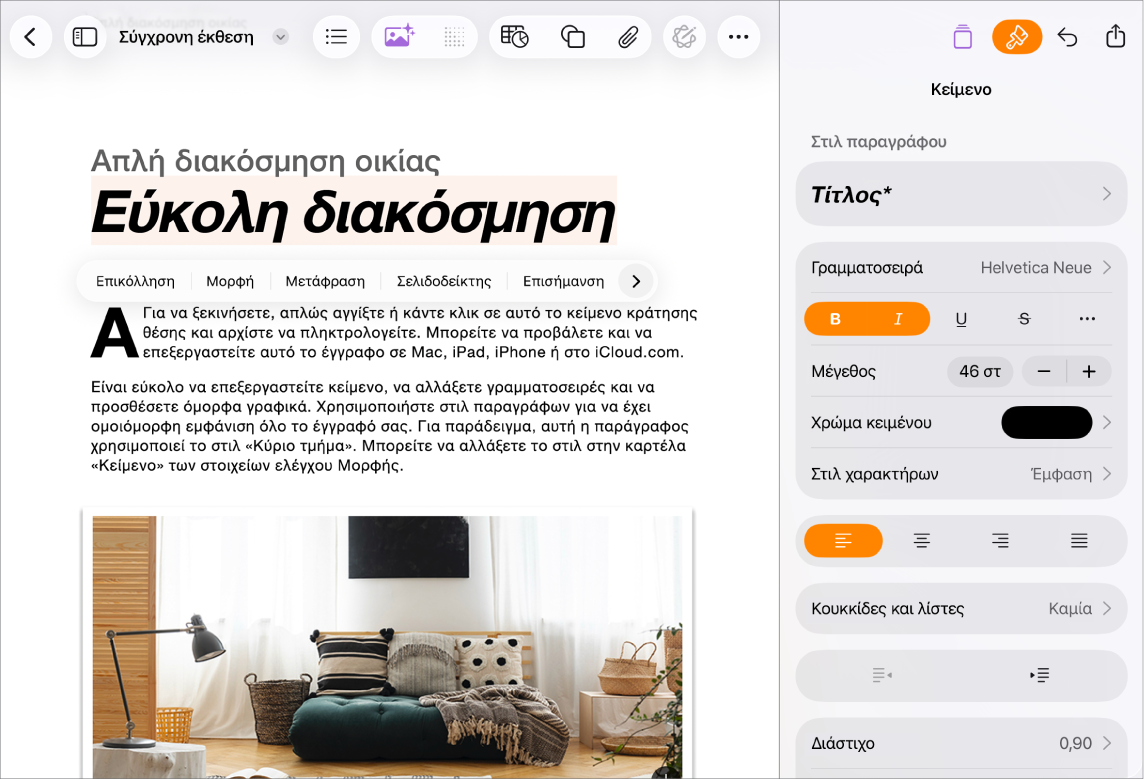Toggle Bold formatting off
The height and width of the screenshot is (779, 1146).
pyautogui.click(x=835, y=319)
